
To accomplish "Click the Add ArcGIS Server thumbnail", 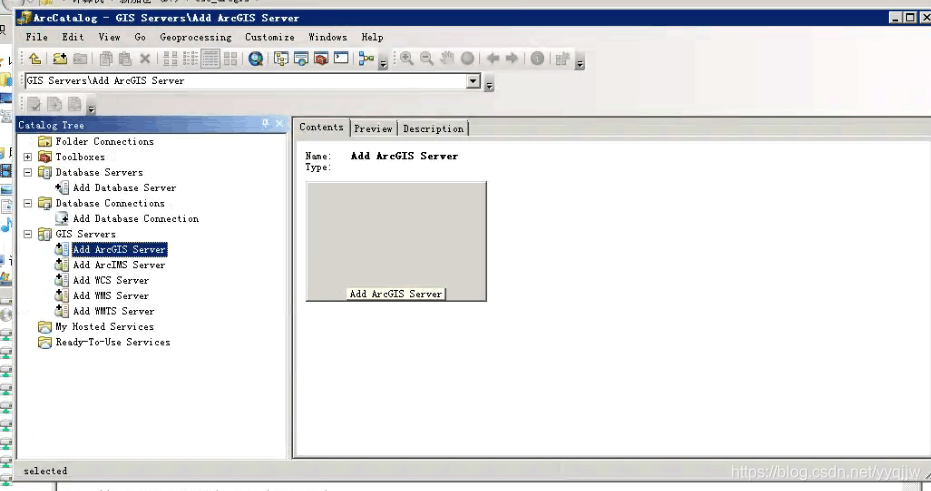I will pos(396,241).
